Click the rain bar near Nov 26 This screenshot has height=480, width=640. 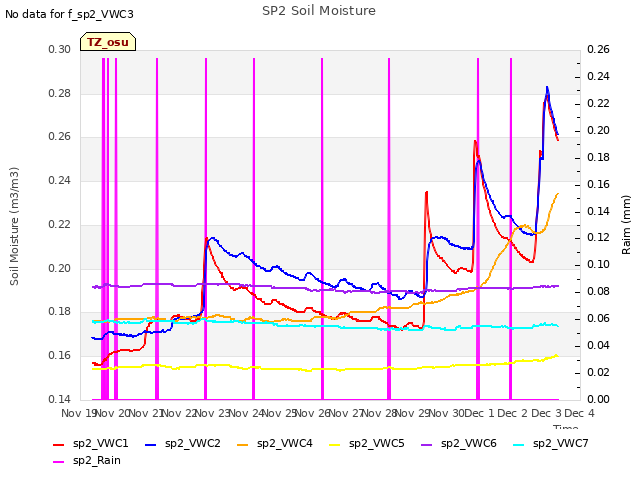(322, 229)
